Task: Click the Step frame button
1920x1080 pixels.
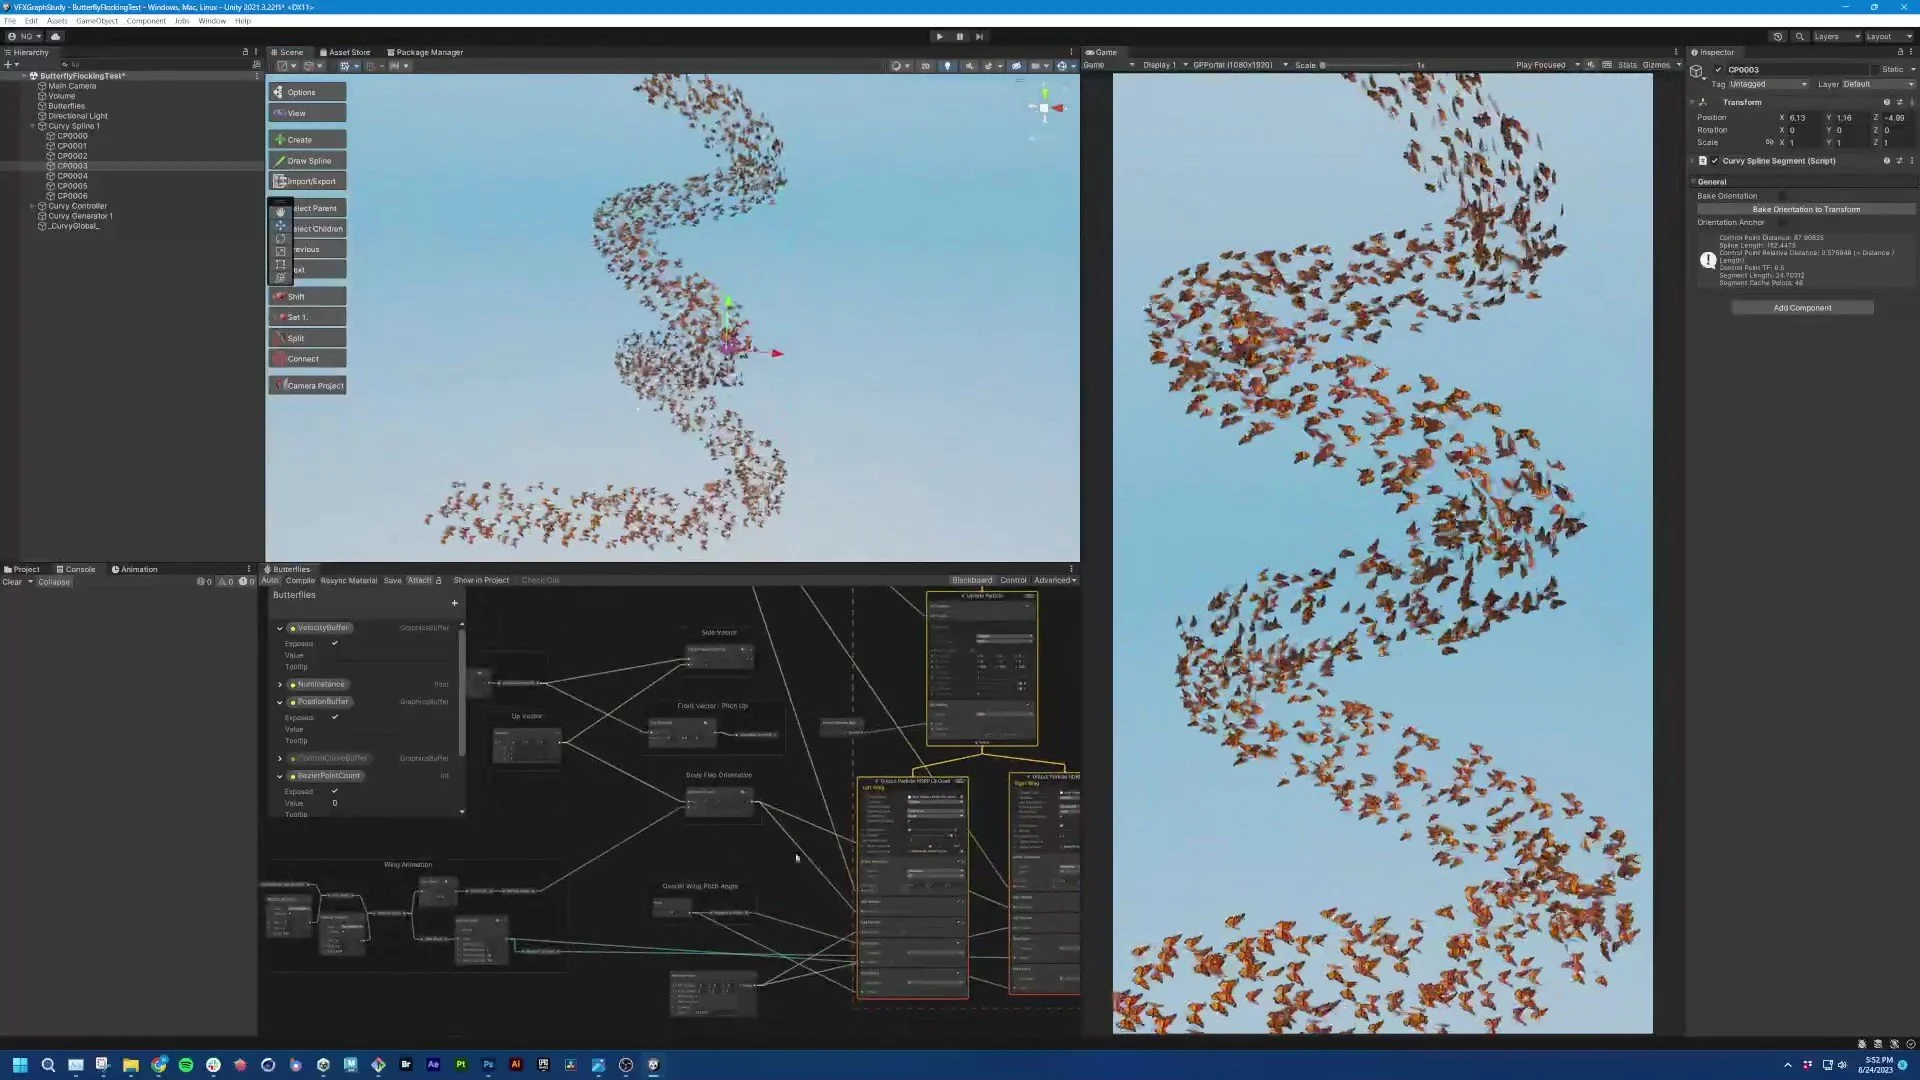Action: click(979, 36)
